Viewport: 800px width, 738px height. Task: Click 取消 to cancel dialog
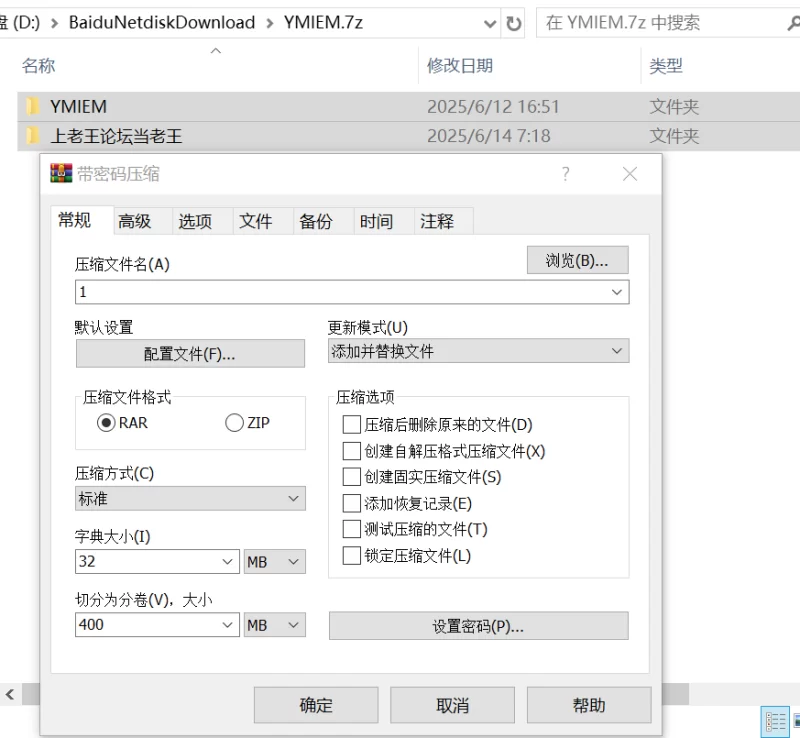(453, 705)
